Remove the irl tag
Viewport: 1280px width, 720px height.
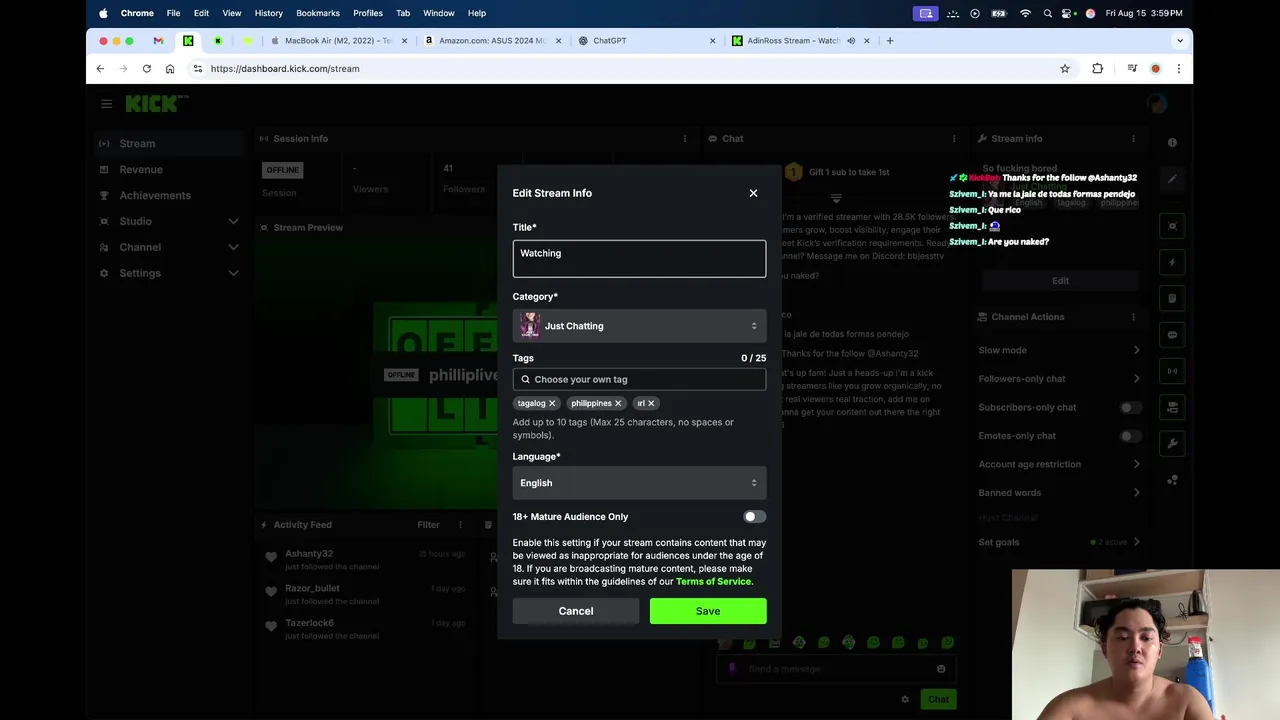tap(651, 403)
